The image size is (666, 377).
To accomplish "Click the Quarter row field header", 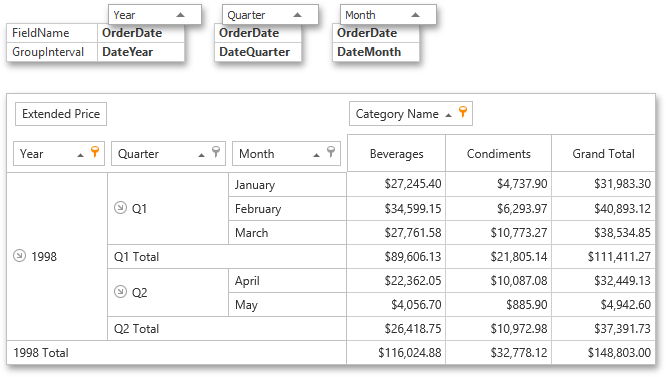I will point(168,153).
